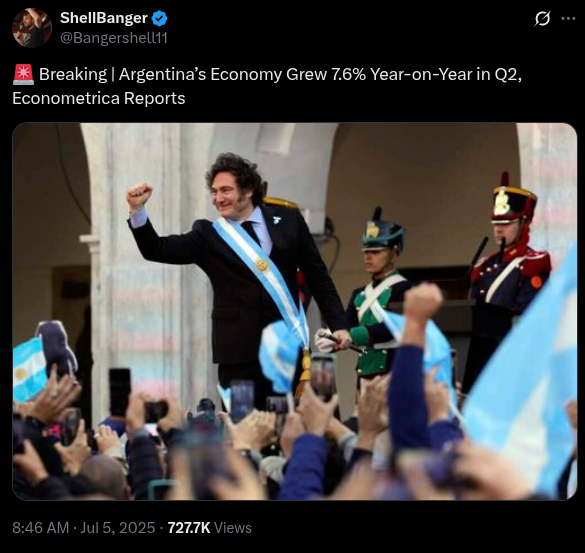This screenshot has height=553, width=585.
Task: Open the three-dot more options menu
Action: pyautogui.click(x=568, y=18)
